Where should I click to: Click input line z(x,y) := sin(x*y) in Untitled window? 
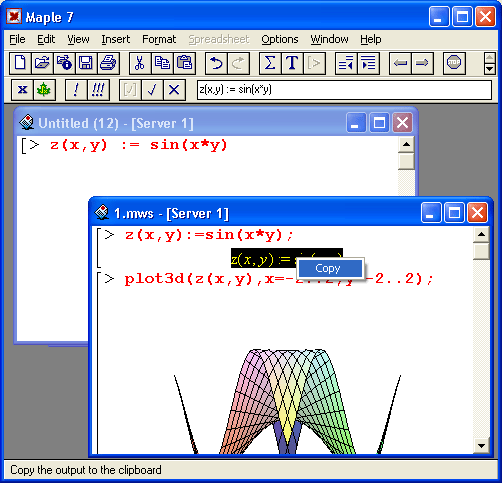(x=138, y=145)
